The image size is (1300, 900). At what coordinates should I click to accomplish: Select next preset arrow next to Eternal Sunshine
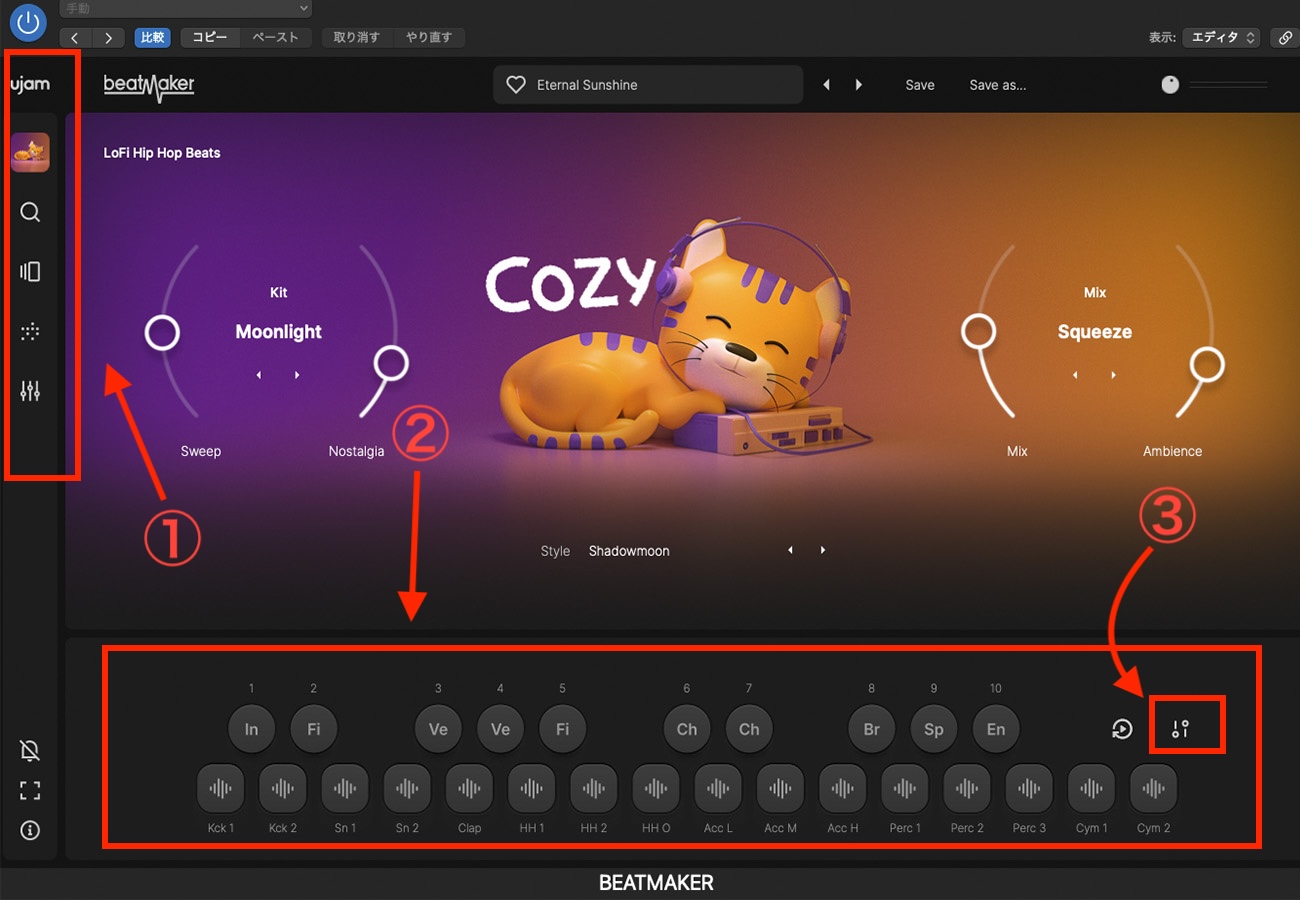point(859,85)
